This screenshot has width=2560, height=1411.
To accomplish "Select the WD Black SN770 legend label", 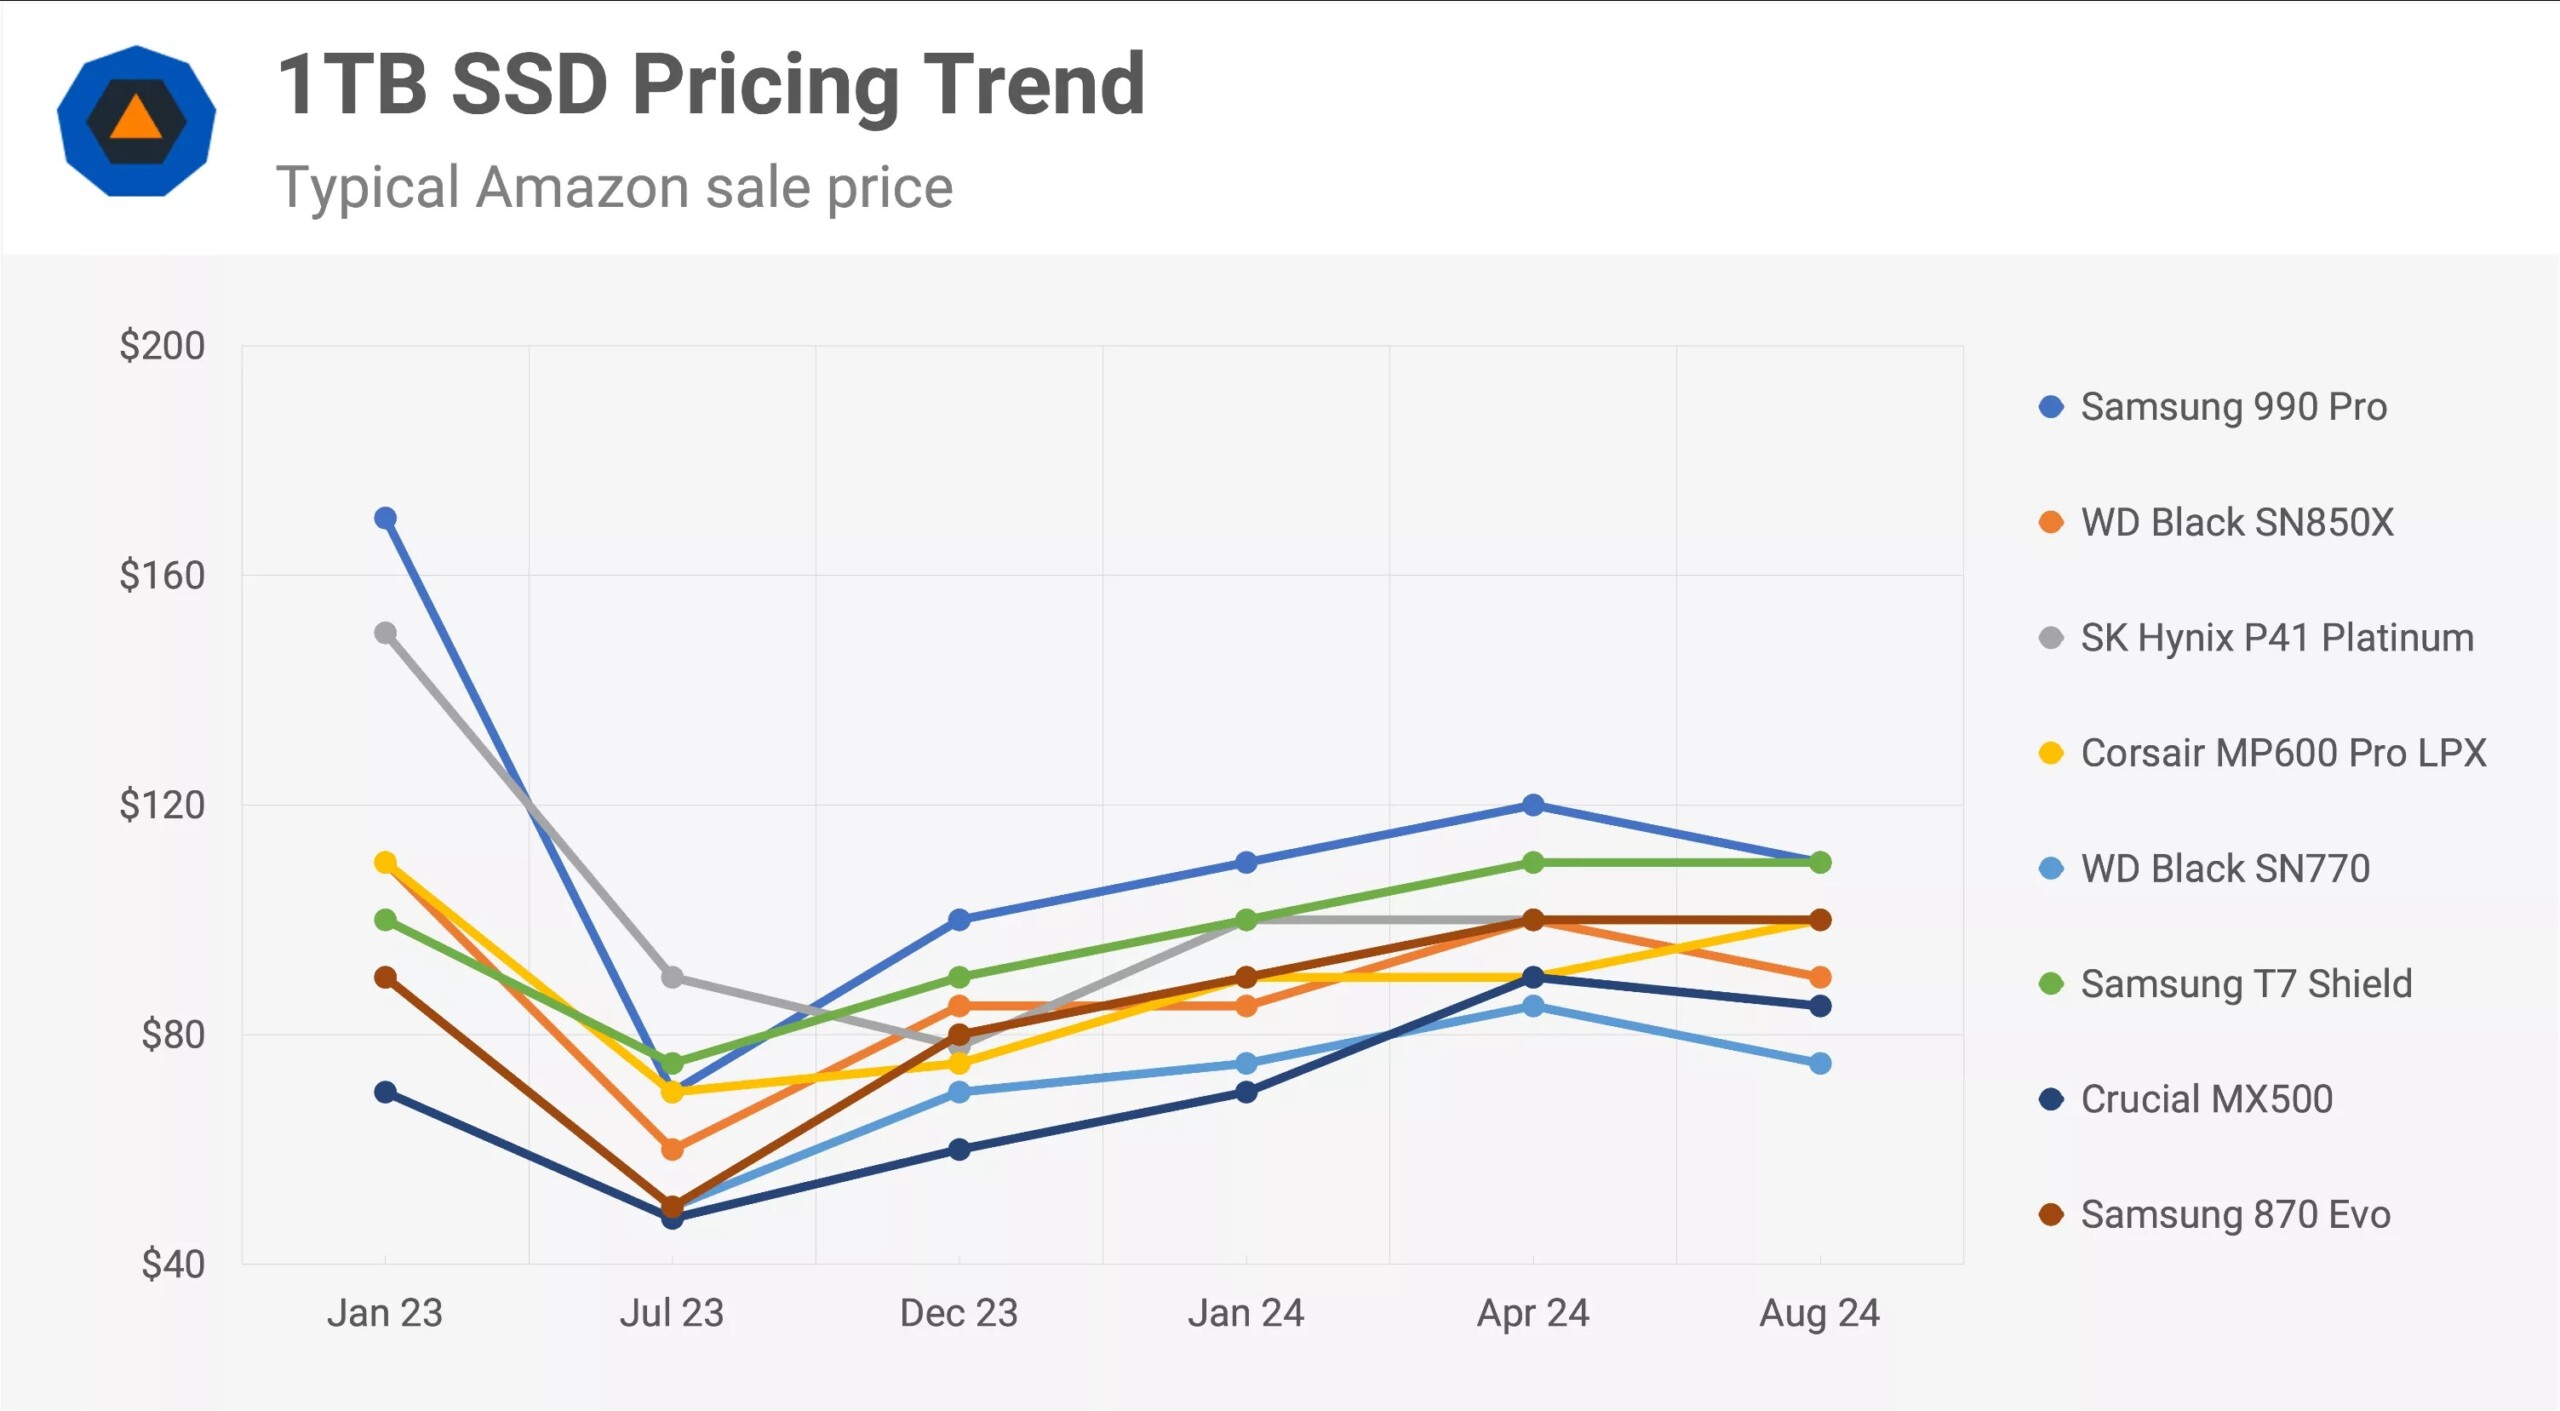I will tap(2225, 868).
